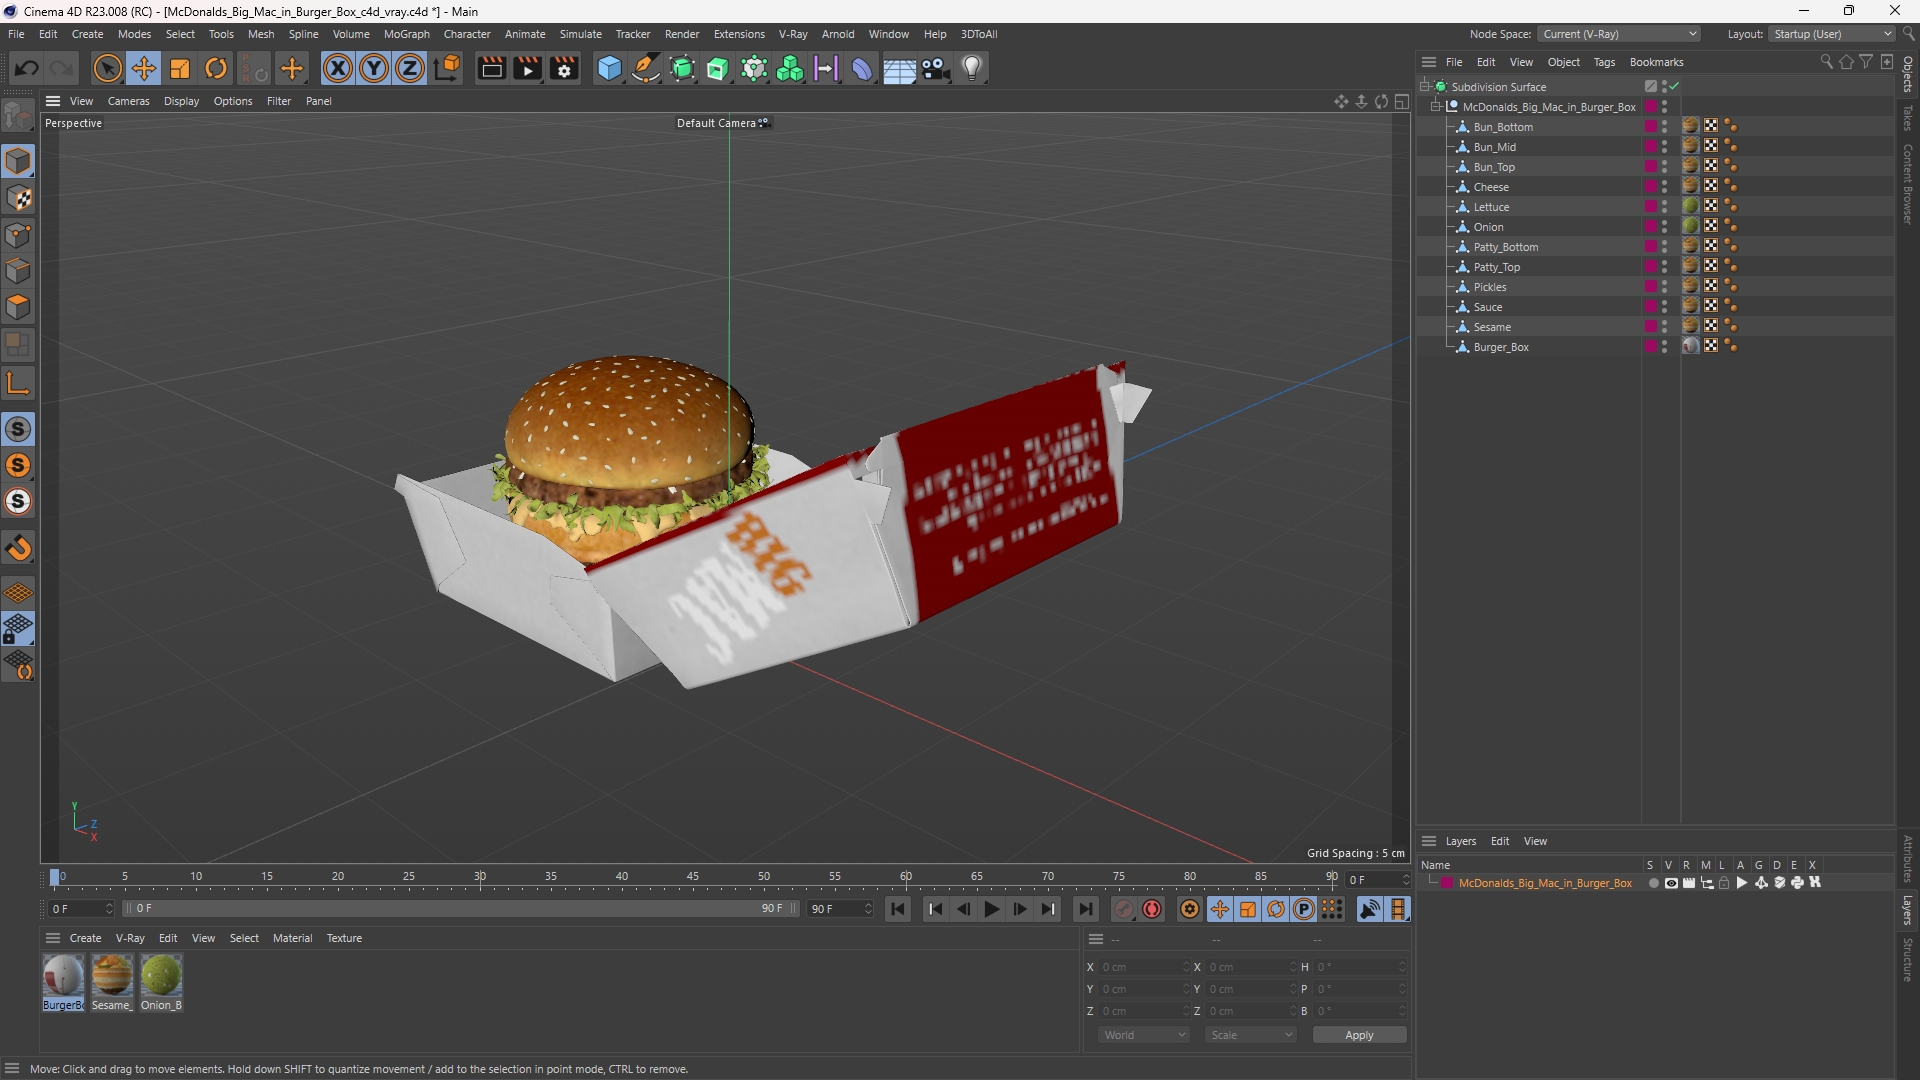Open Layout Startup dropdown
This screenshot has height=1080, width=1920.
(1833, 34)
